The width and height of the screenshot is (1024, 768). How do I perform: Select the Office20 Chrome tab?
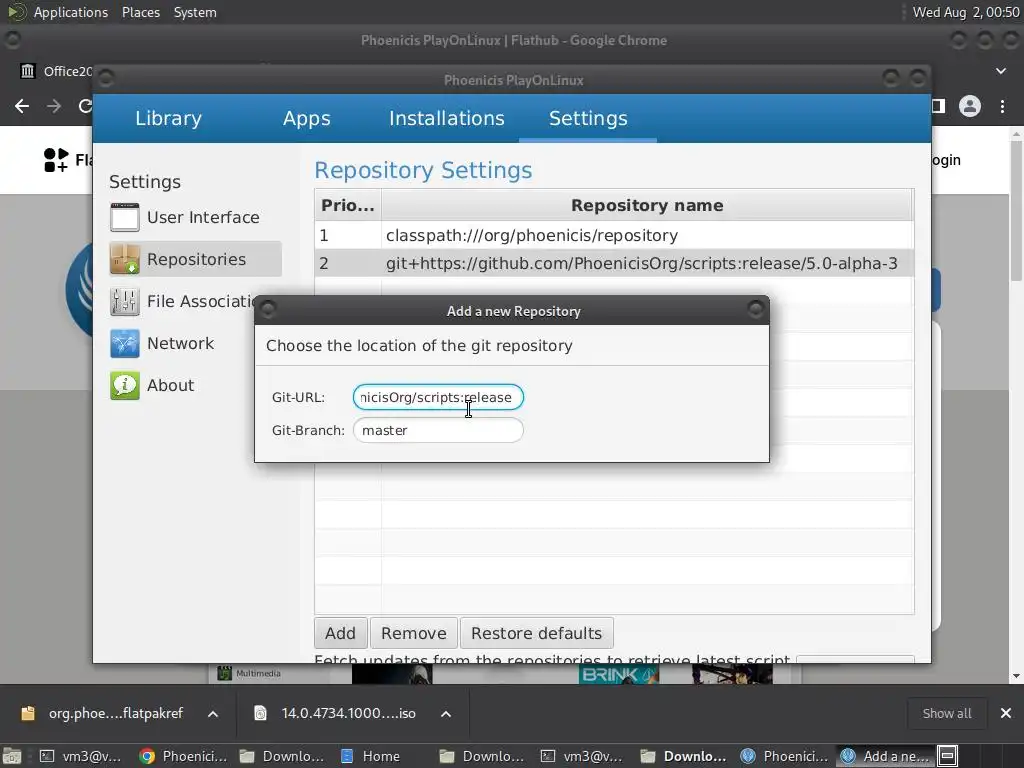[x=57, y=71]
